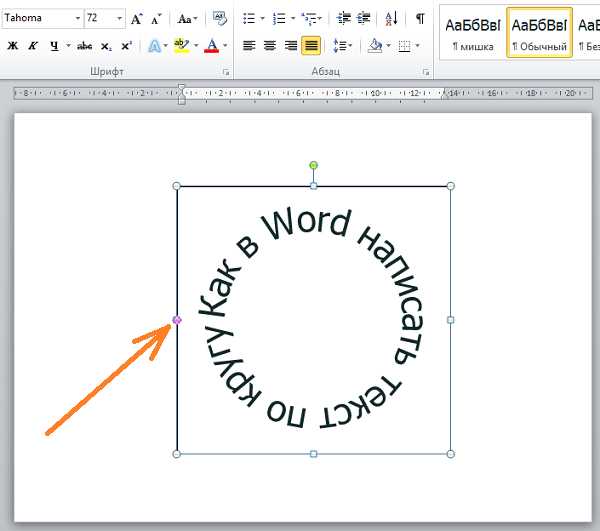This screenshot has width=600, height=531.
Task: Click the green rotation handle of WordArt
Action: [313, 165]
